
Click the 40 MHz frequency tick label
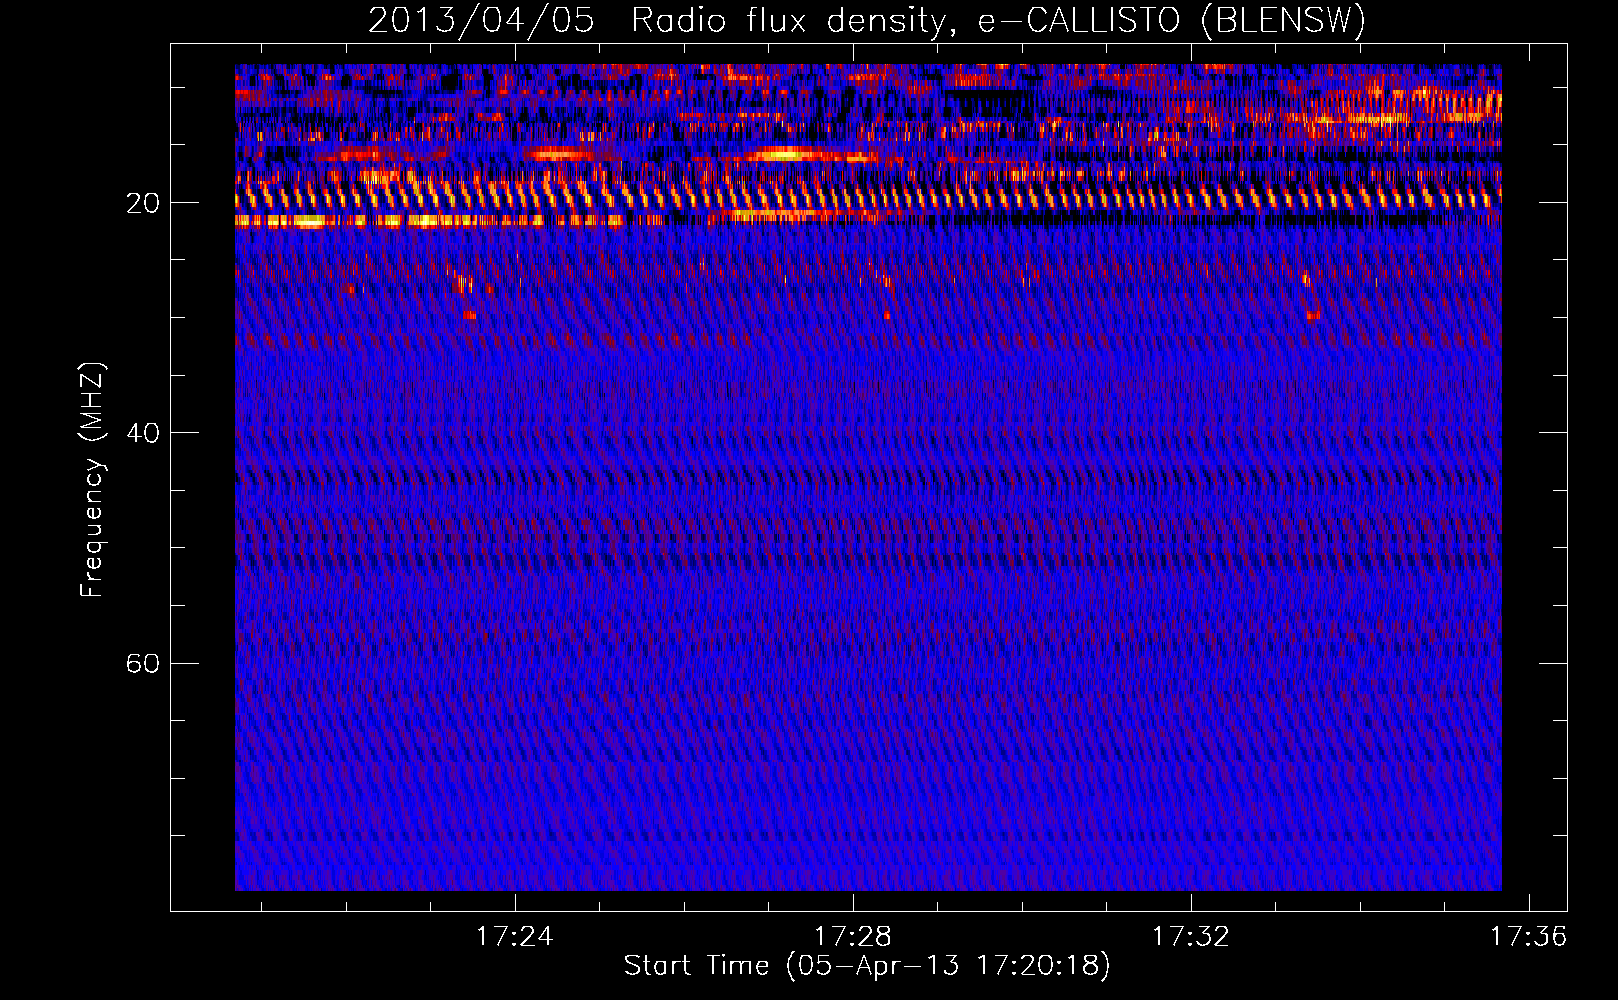(143, 433)
